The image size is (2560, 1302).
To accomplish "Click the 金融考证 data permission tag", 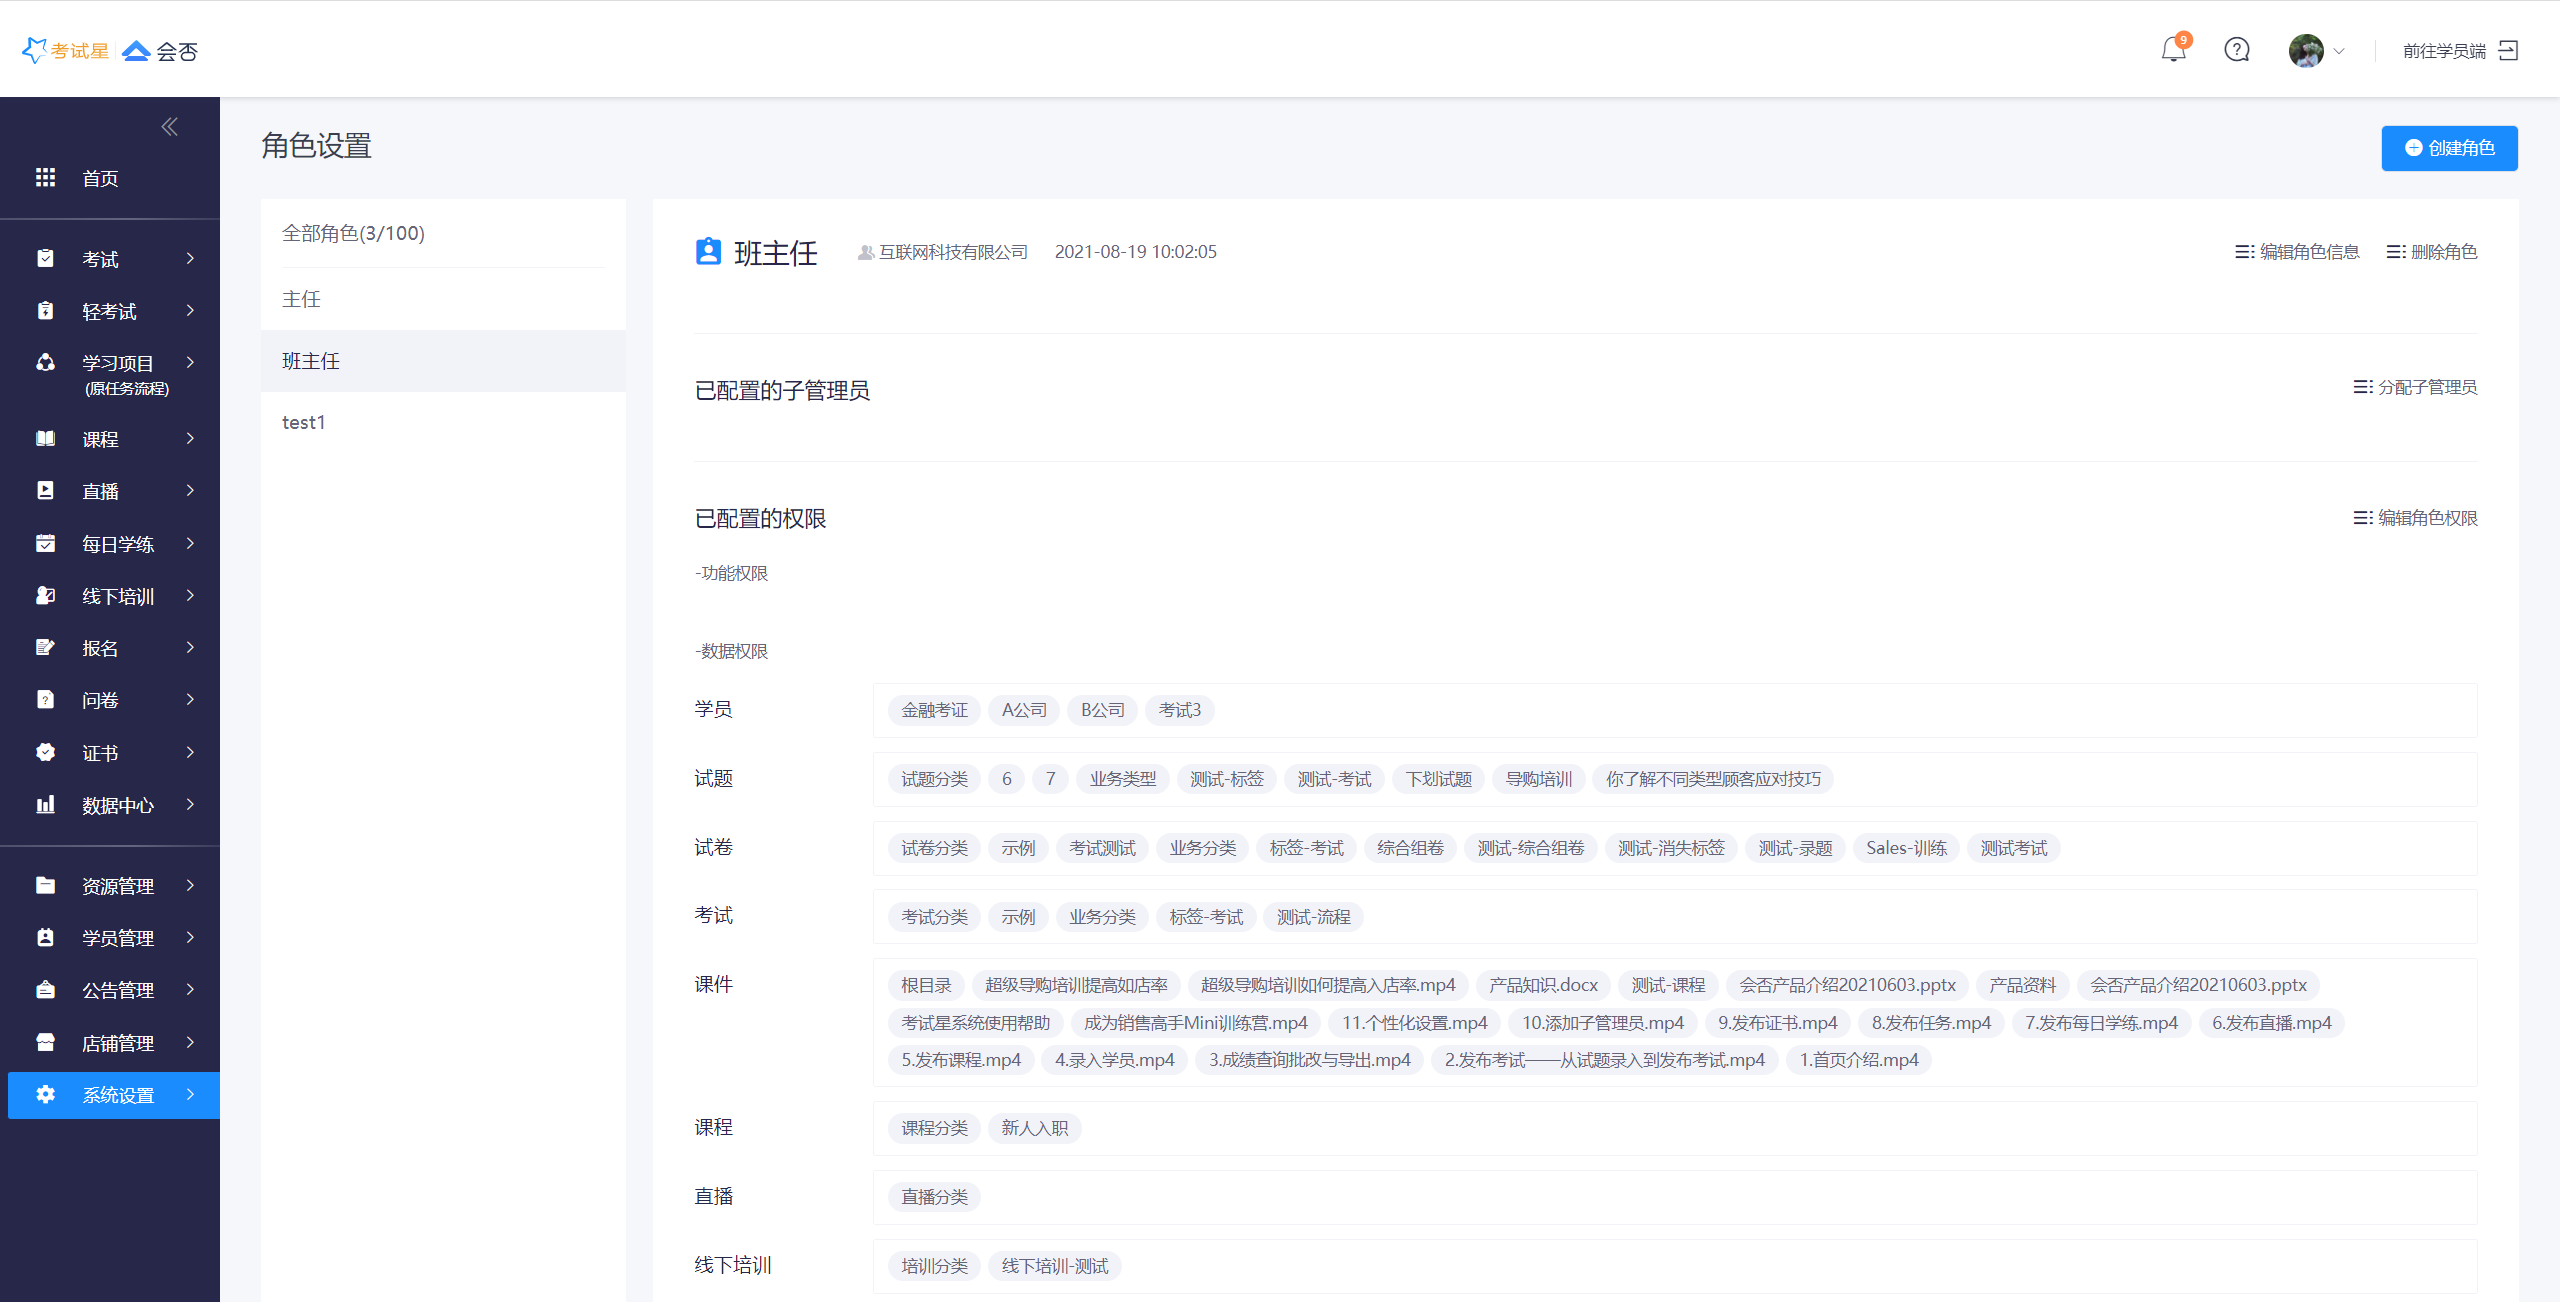I will (934, 710).
